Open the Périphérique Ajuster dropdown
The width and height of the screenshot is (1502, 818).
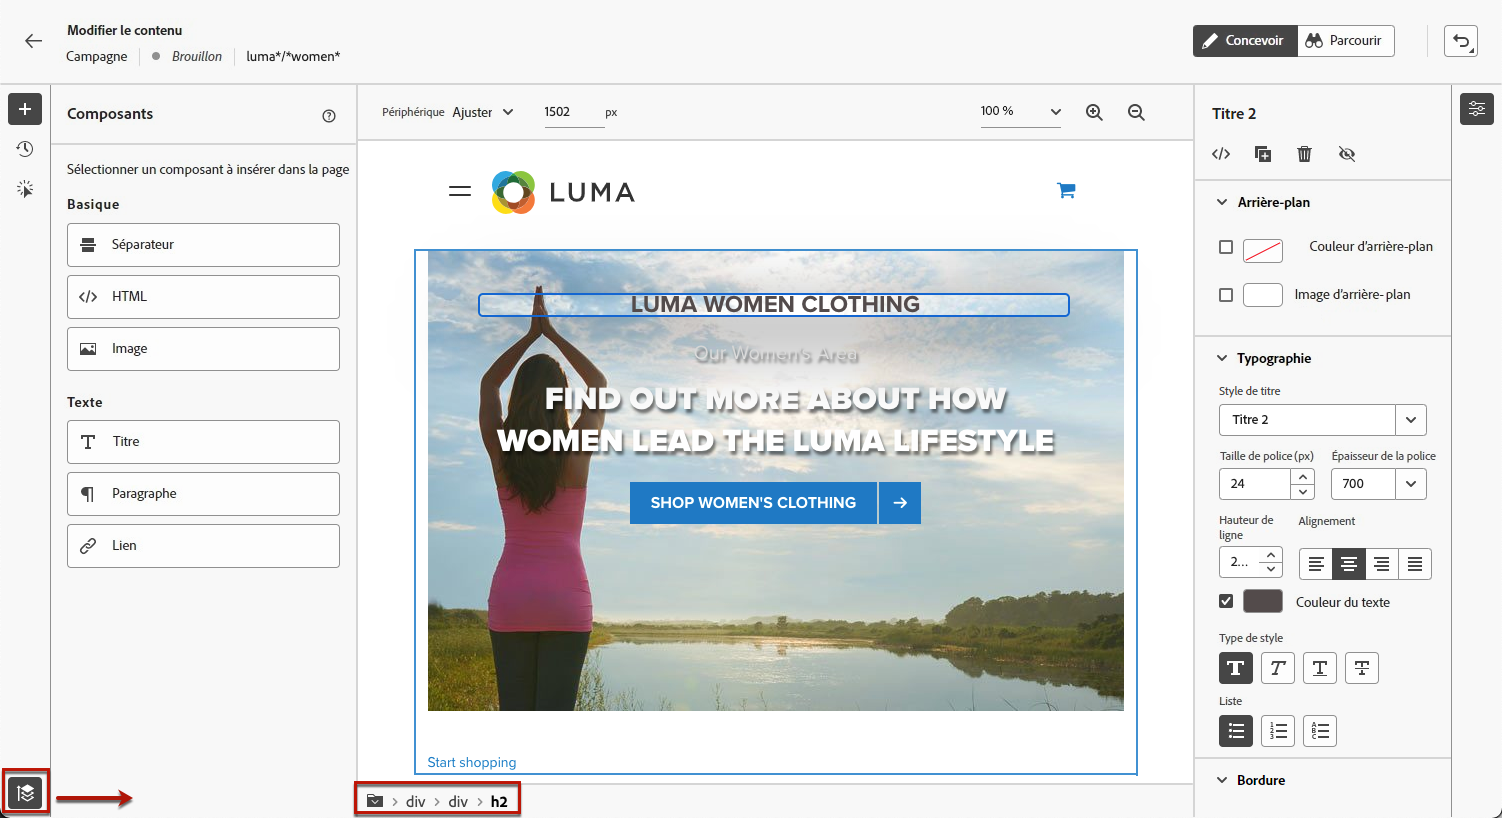pos(483,112)
